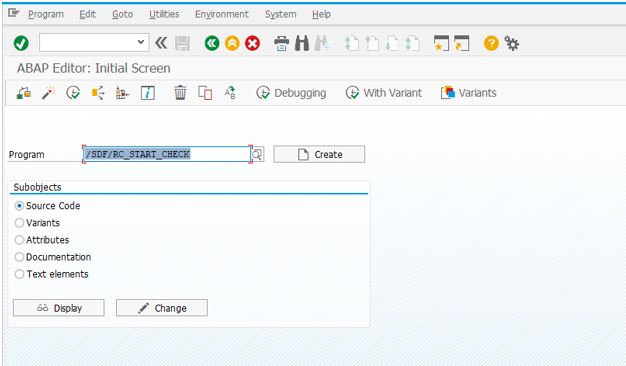Open Help via question mark icon
The image size is (626, 366).
pyautogui.click(x=491, y=43)
